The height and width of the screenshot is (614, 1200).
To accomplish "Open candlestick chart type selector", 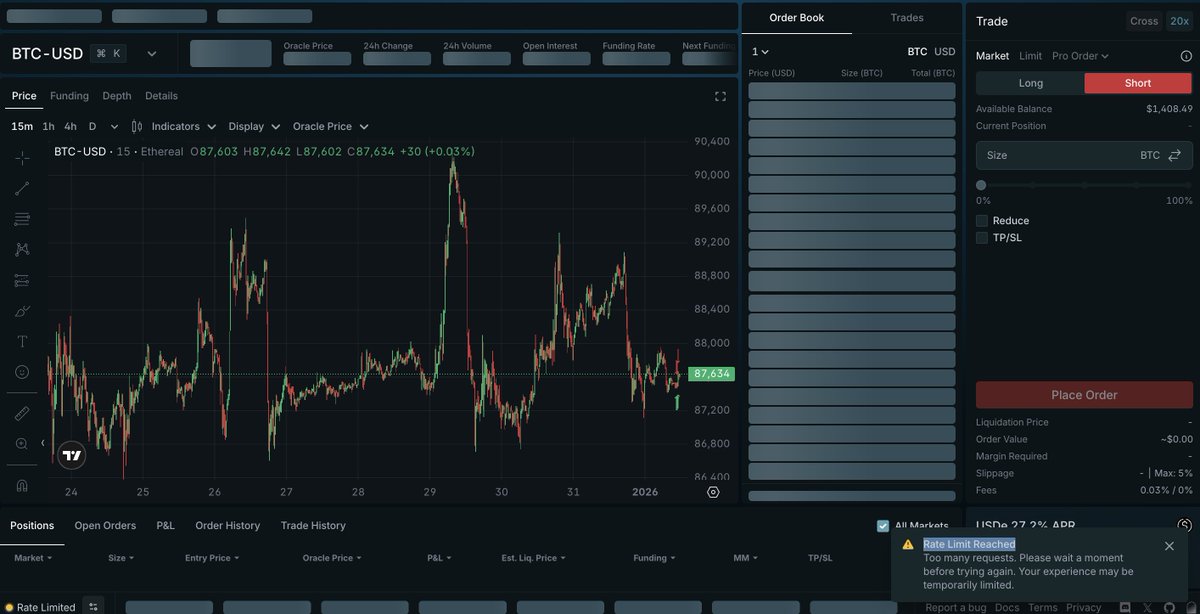I will click(x=136, y=126).
